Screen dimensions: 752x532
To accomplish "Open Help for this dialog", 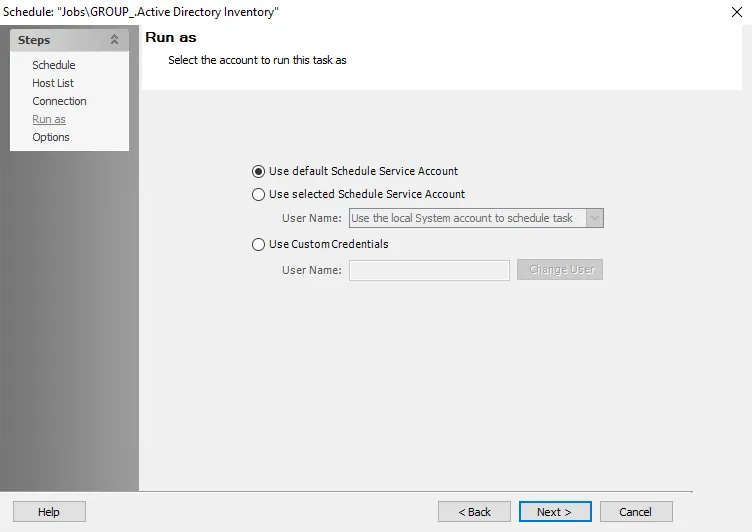I will point(49,512).
